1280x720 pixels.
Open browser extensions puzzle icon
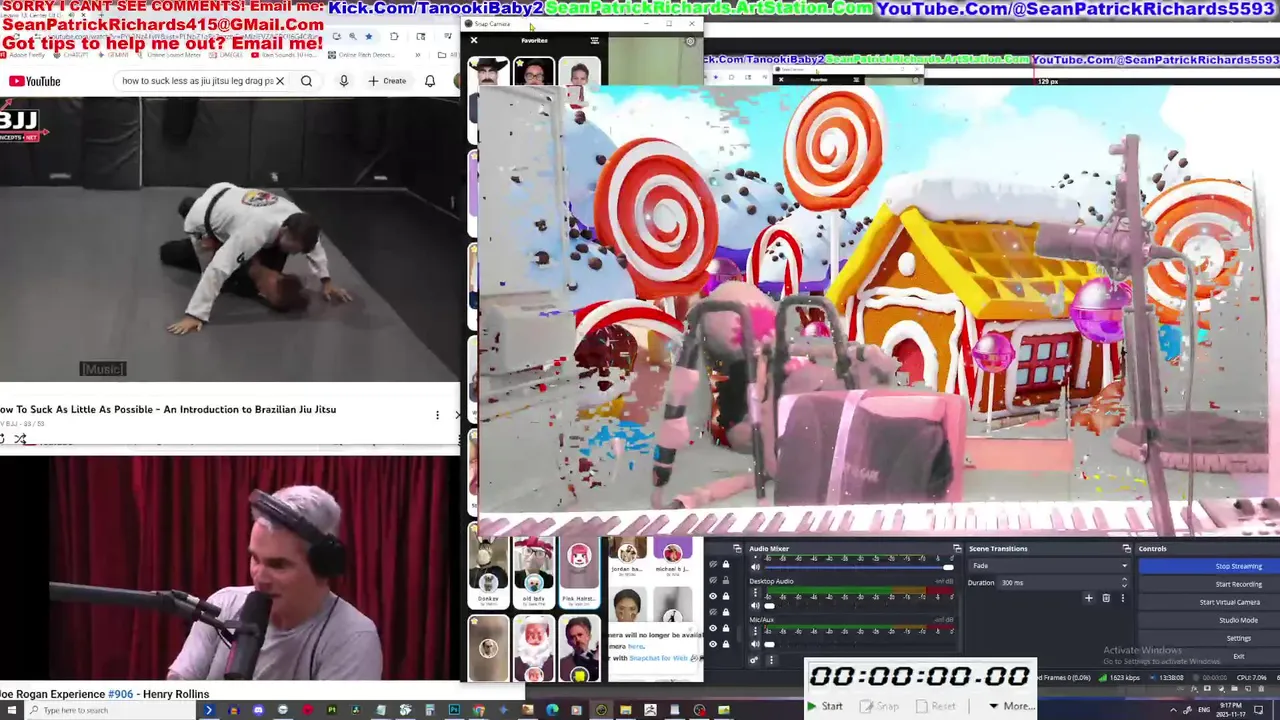click(394, 36)
